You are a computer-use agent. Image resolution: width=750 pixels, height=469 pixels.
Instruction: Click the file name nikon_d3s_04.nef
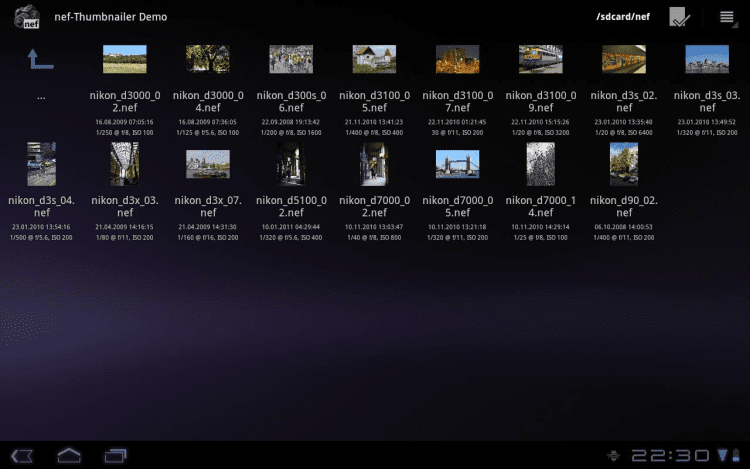click(42, 206)
